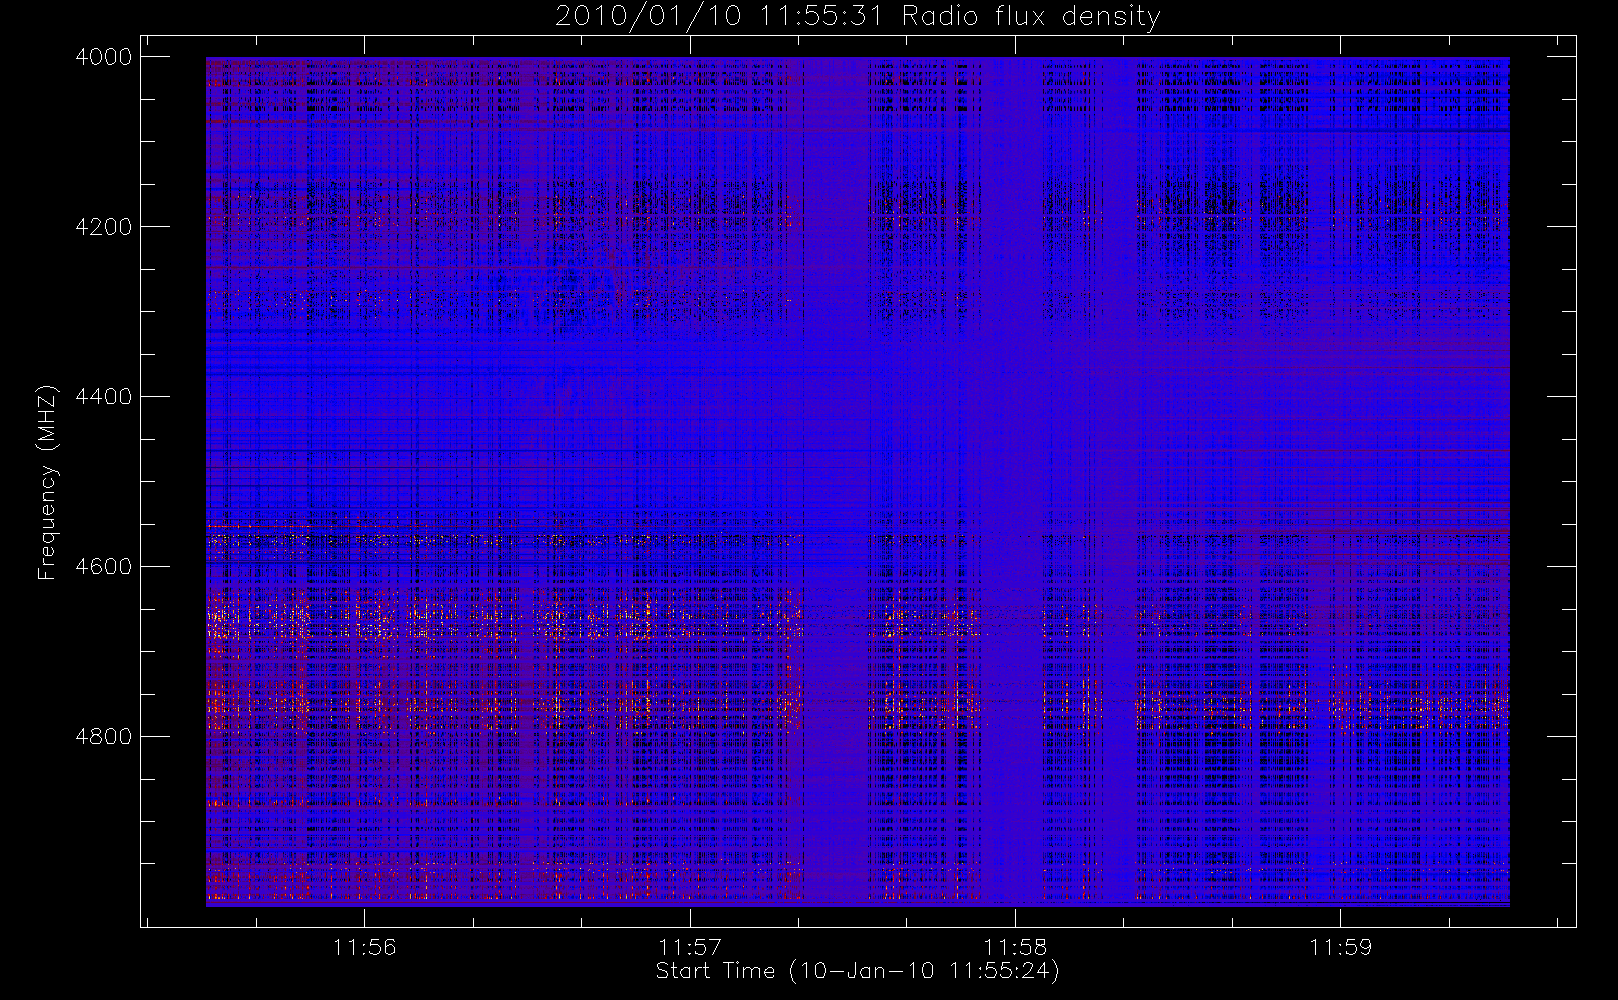Click the 11:59 time tick label

[1340, 947]
